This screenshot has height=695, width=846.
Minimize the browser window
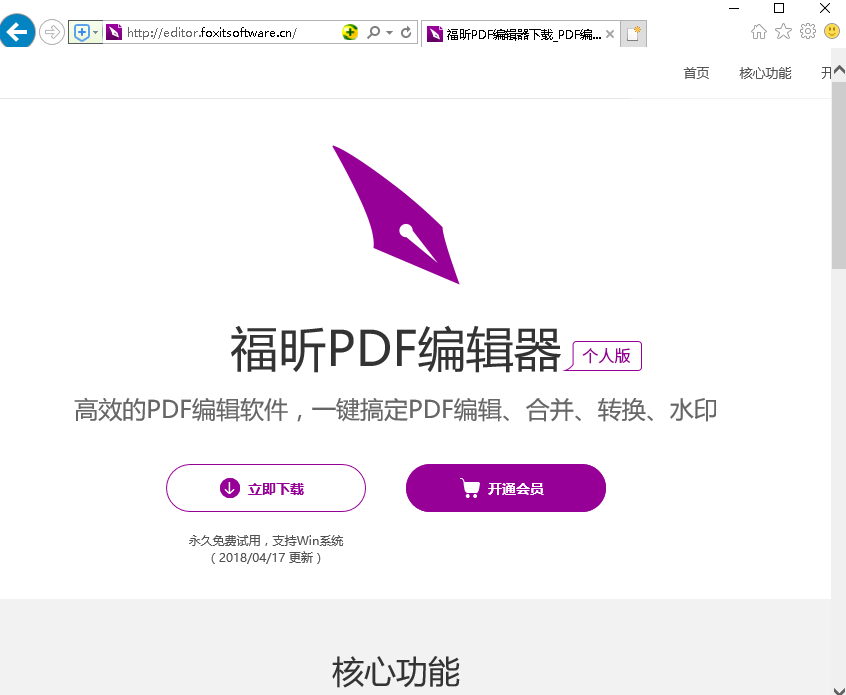[734, 8]
